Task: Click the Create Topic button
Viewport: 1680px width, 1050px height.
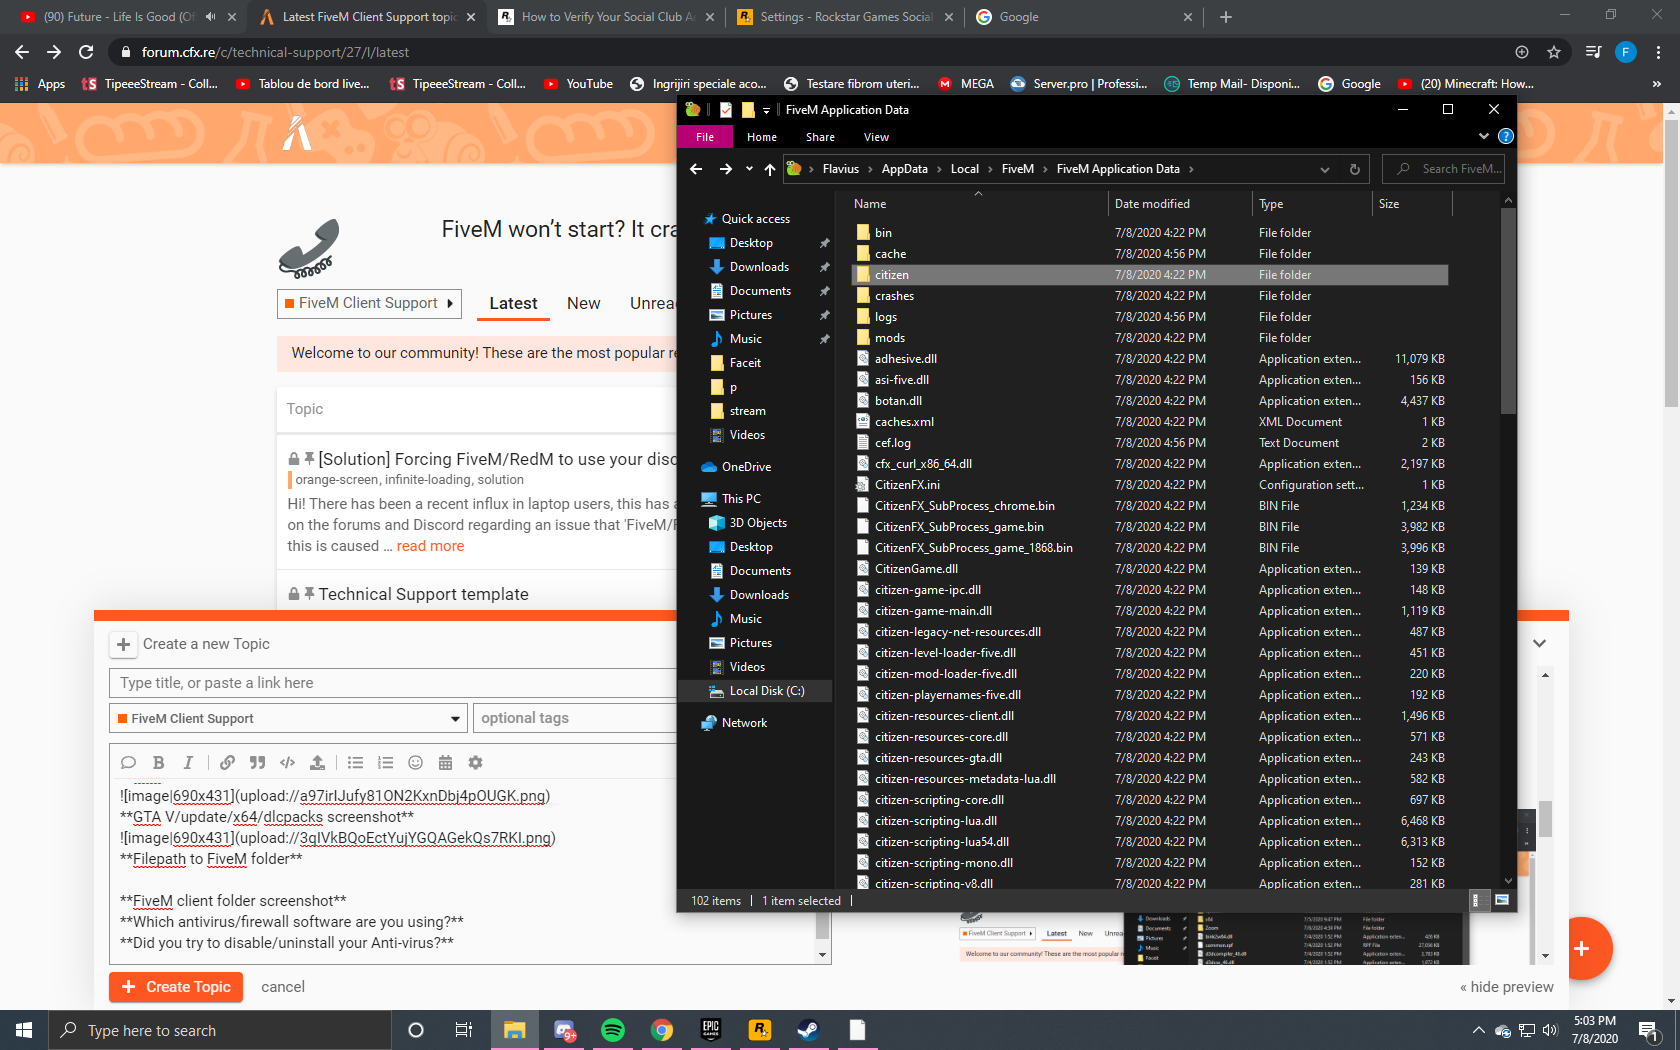Action: click(176, 987)
